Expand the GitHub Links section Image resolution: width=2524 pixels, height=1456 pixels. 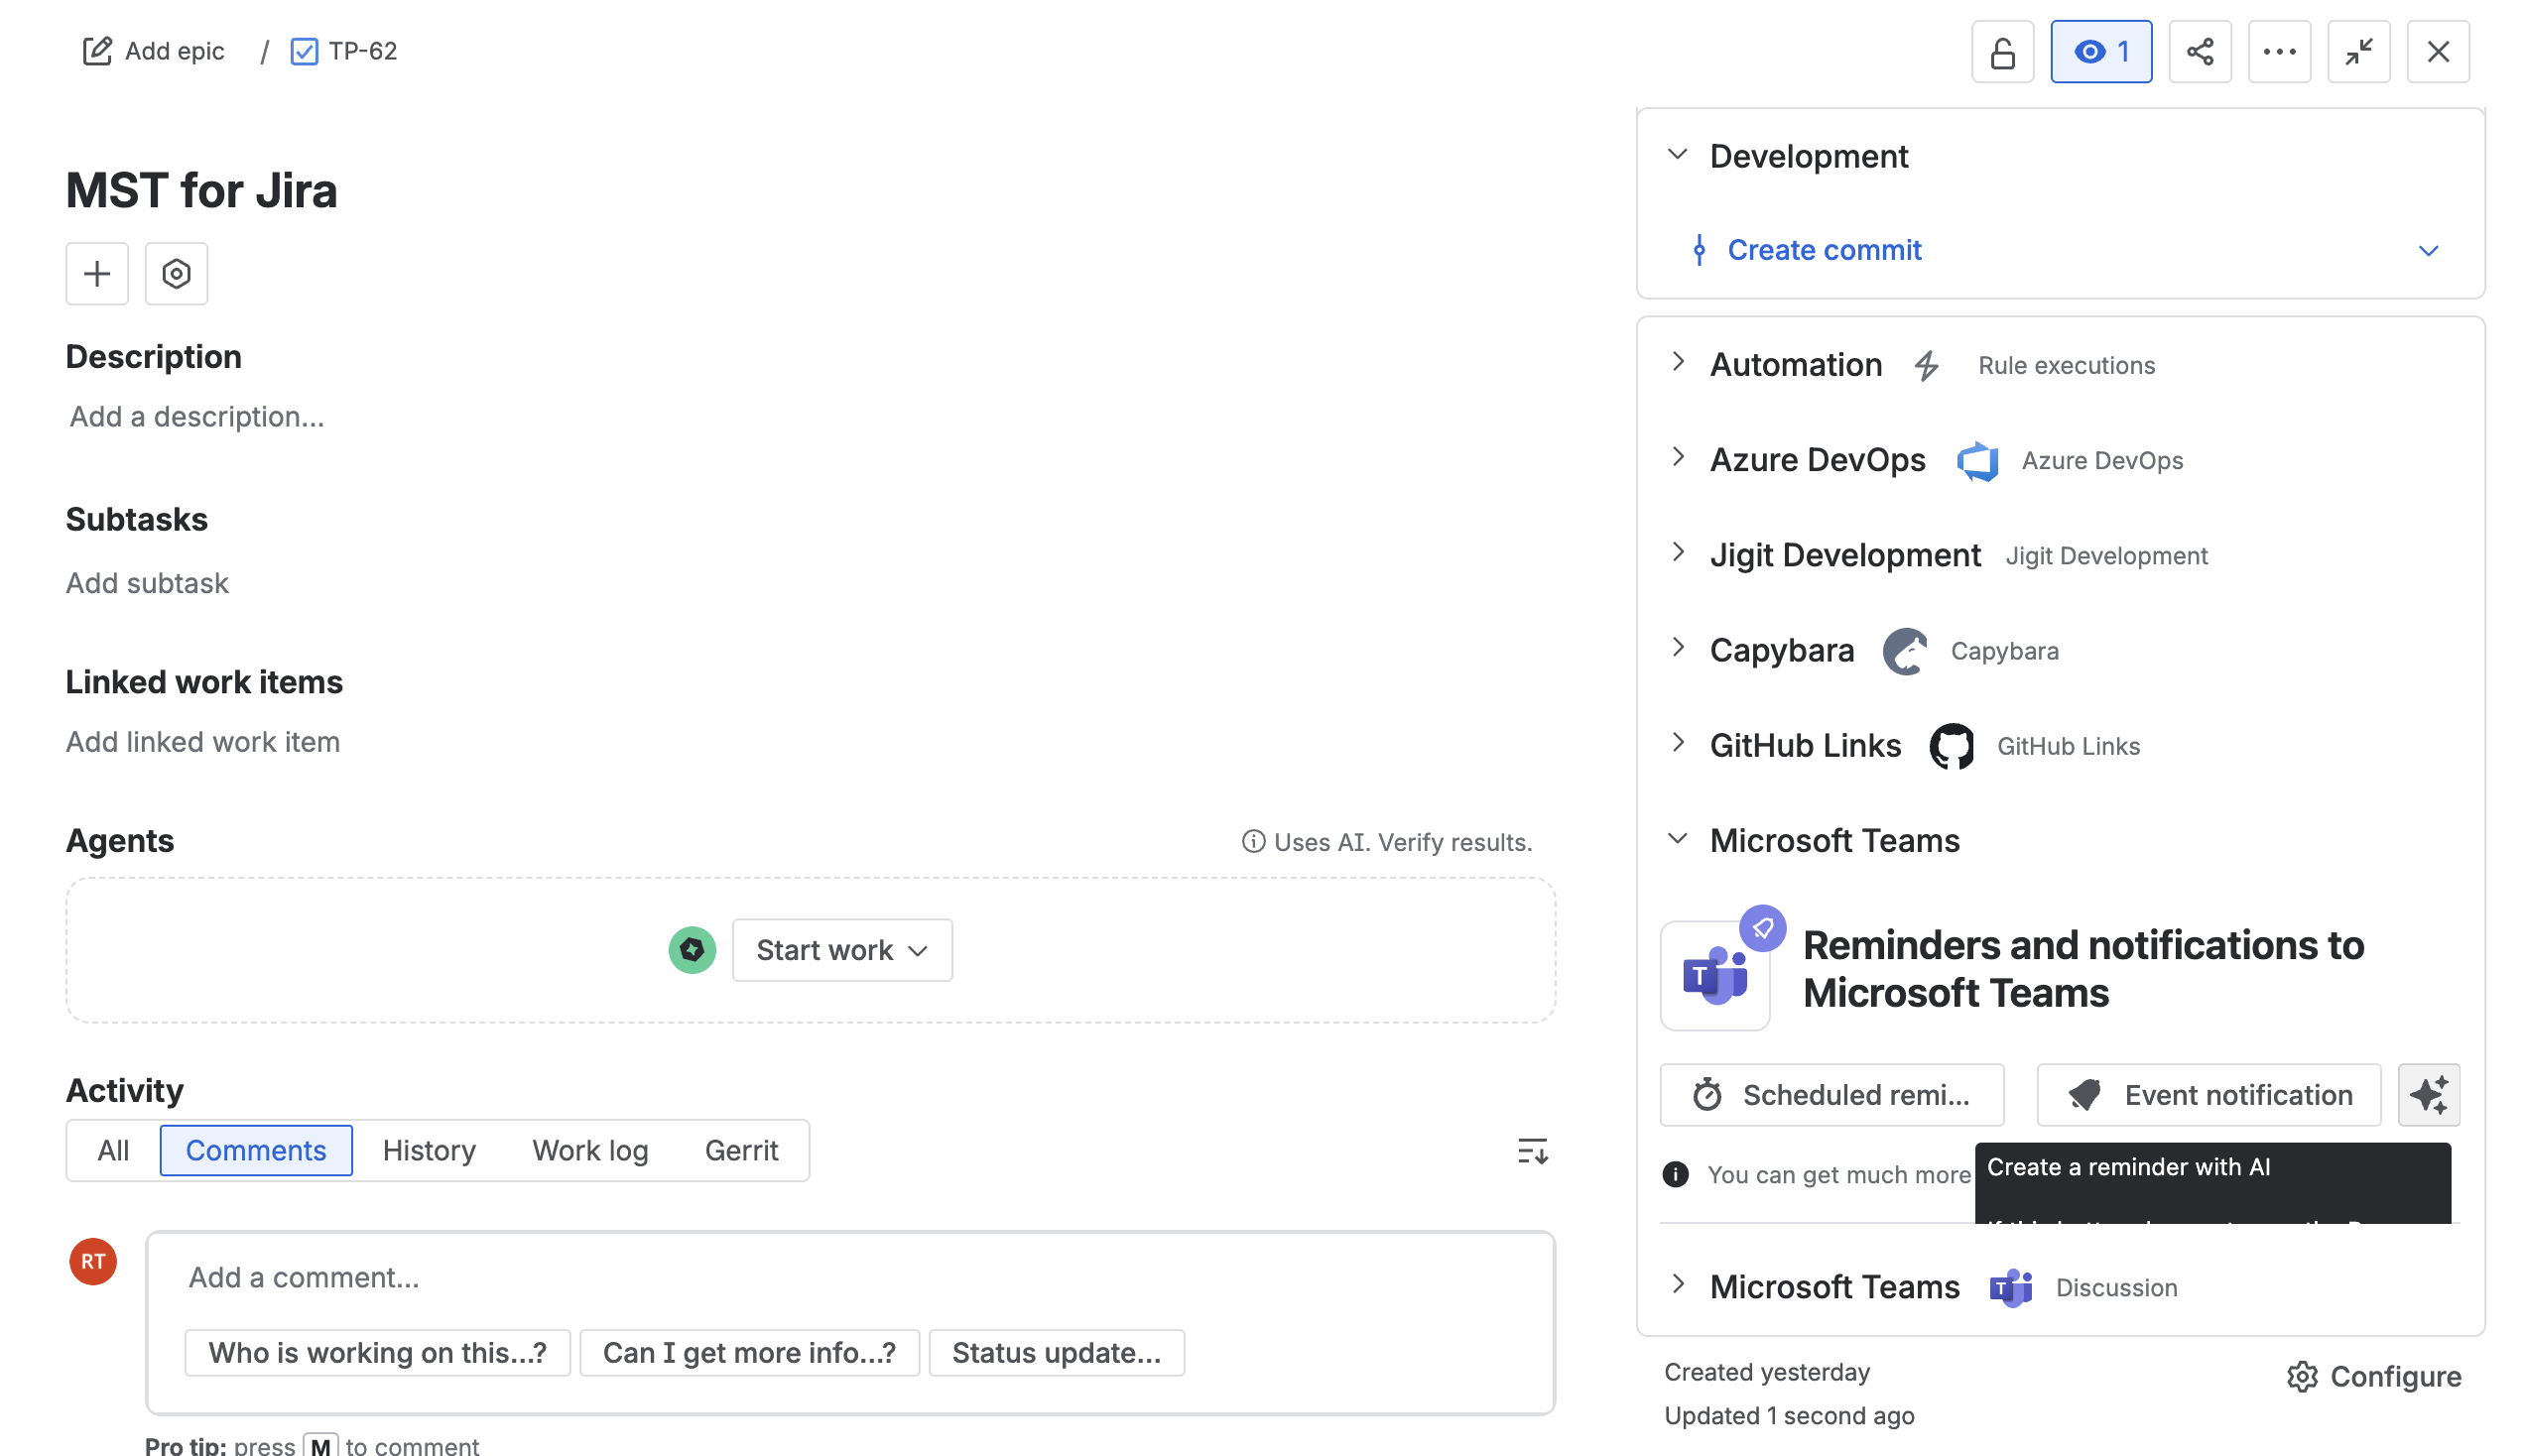1677,743
